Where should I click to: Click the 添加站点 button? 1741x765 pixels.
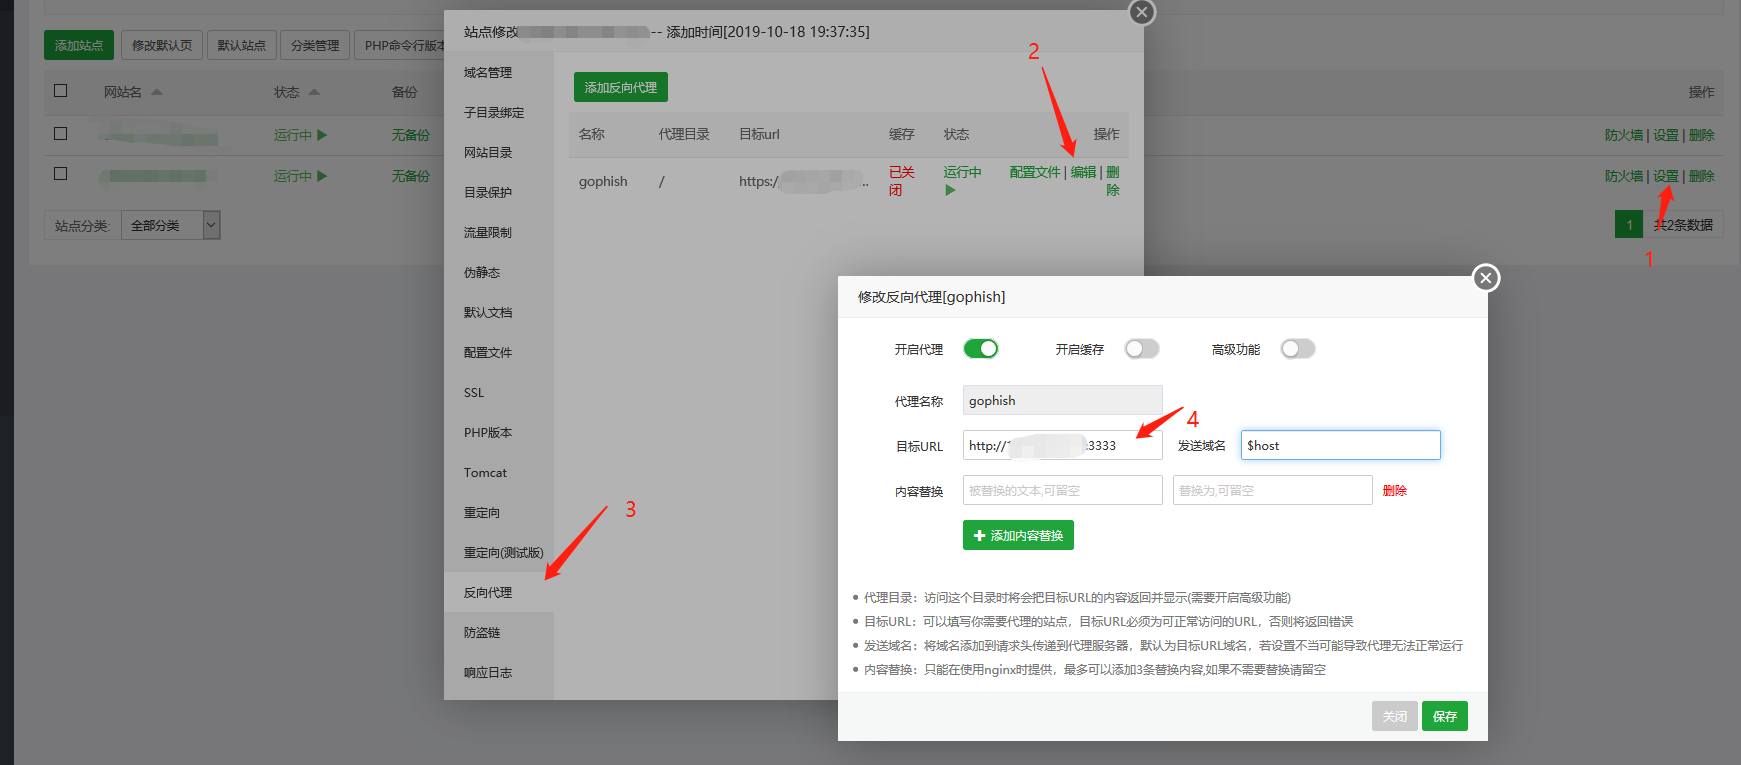[79, 45]
